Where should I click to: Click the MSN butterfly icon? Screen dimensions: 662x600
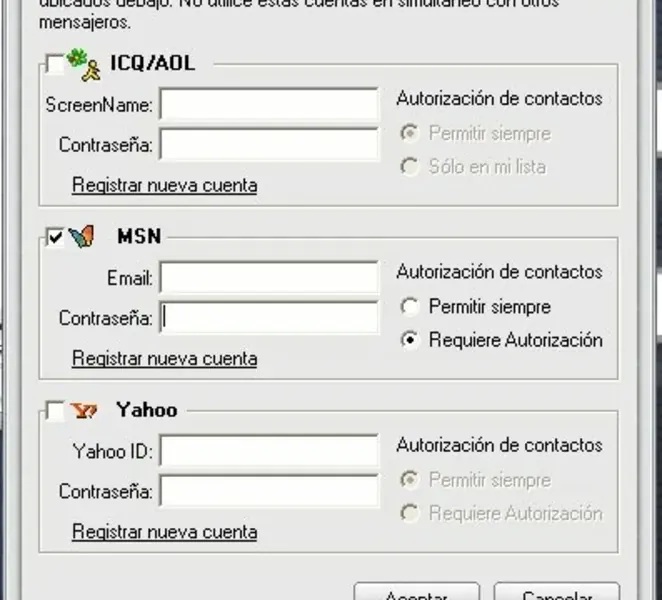82,237
